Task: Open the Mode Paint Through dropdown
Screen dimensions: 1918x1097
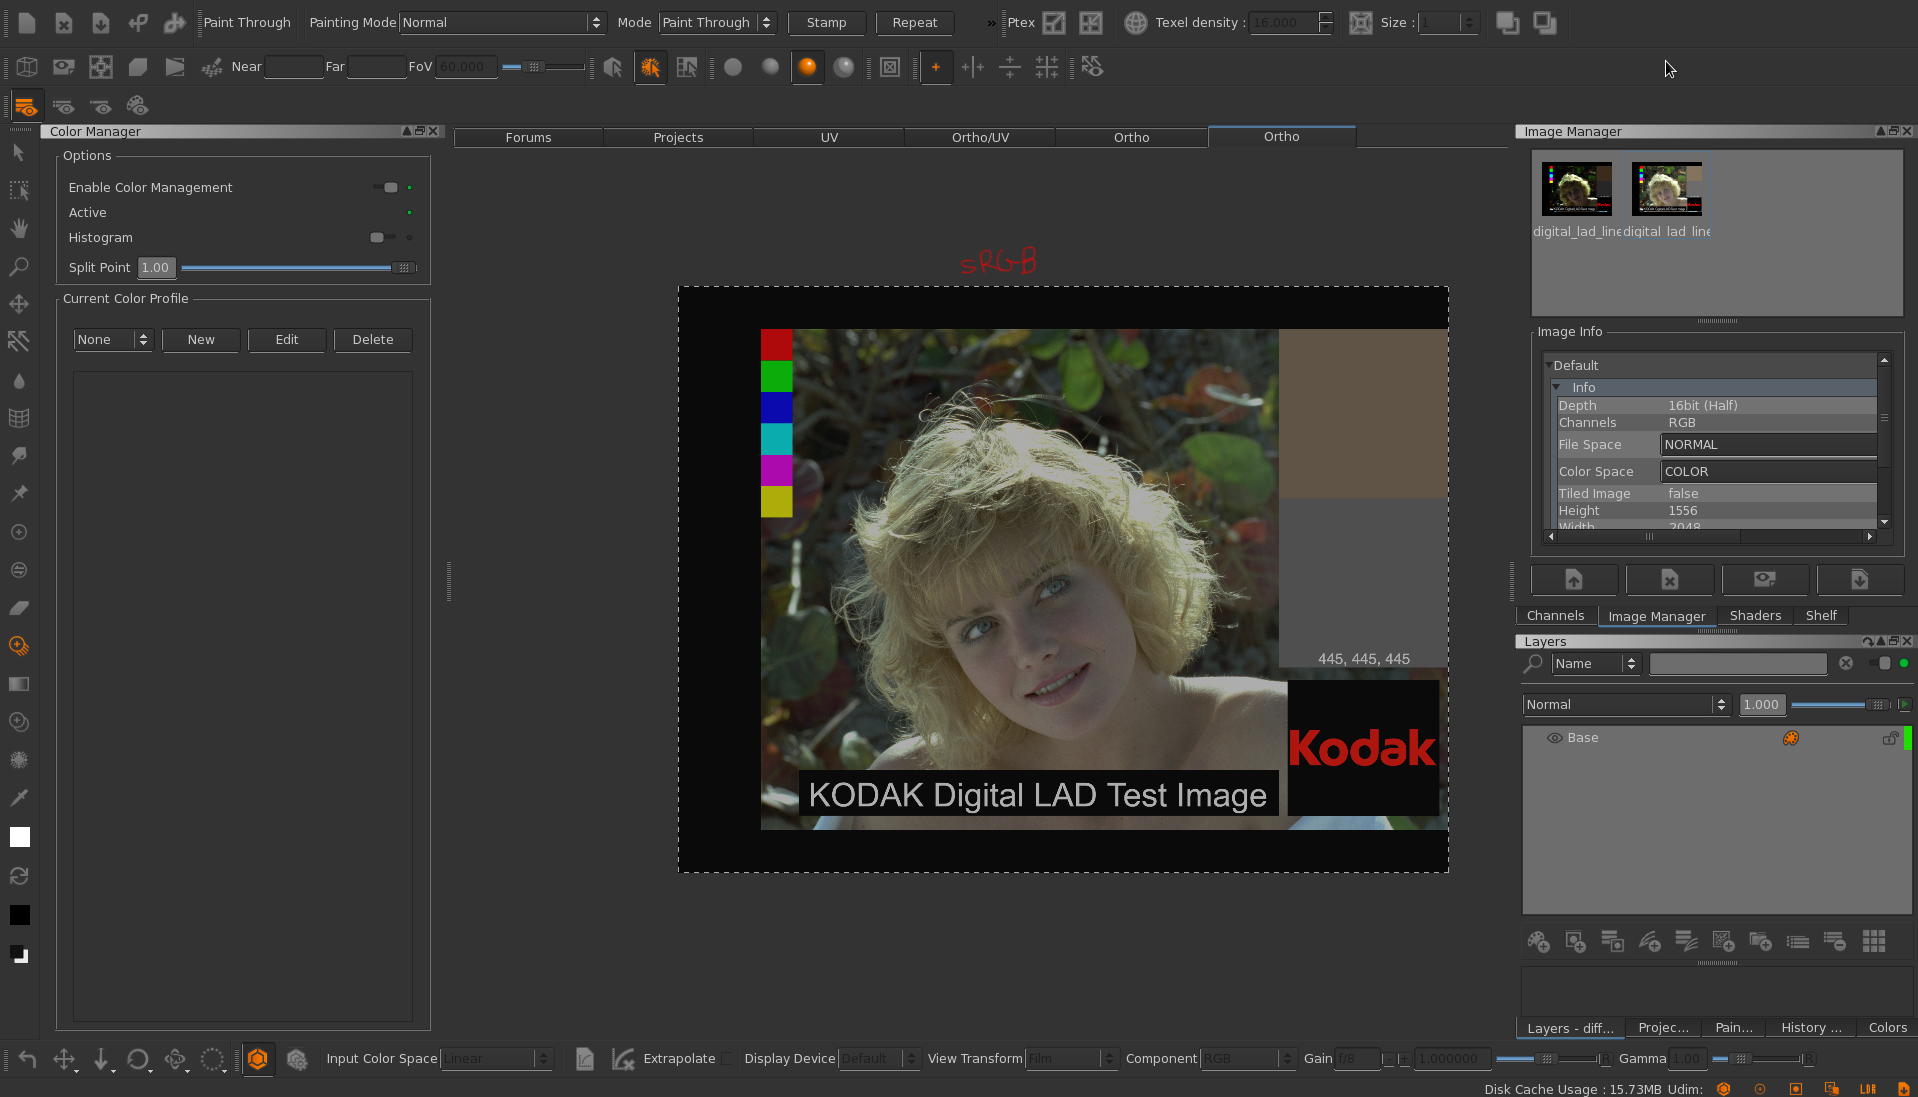Action: point(717,22)
